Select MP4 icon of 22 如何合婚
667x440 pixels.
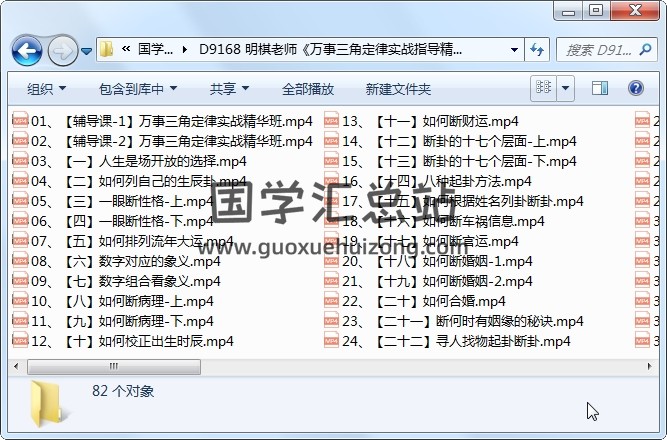331,301
